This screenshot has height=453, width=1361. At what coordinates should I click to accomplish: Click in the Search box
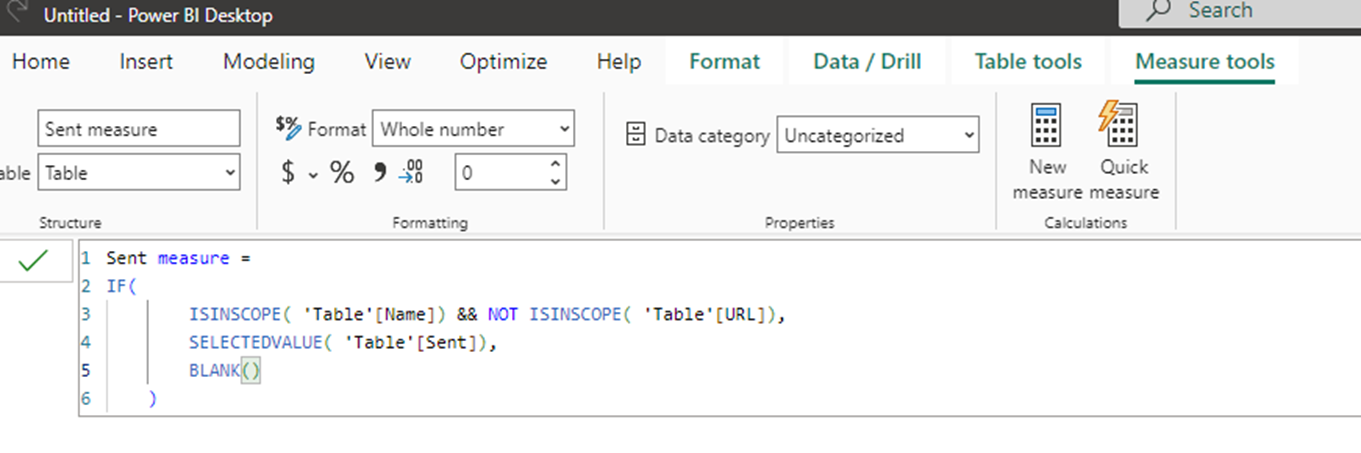coord(1240,11)
